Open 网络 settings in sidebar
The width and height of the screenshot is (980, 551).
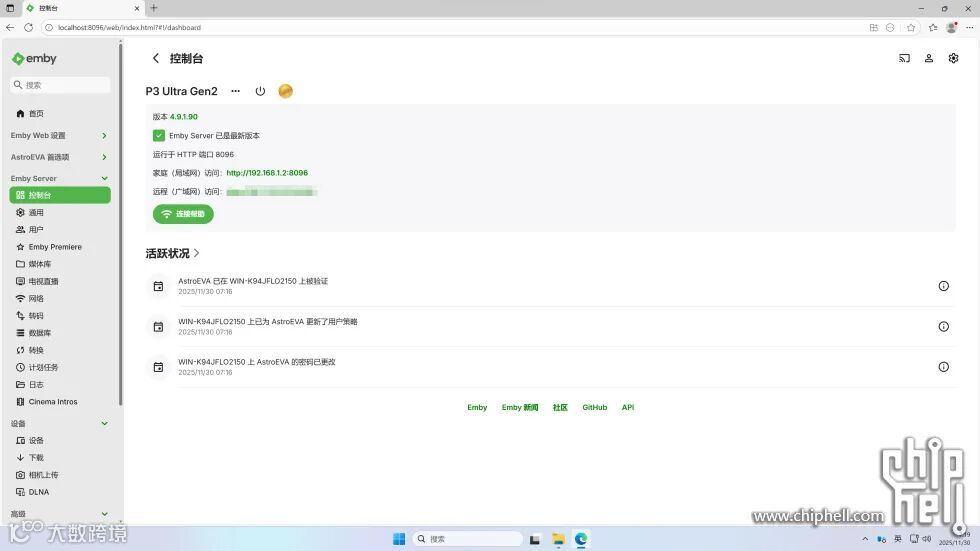60,299
